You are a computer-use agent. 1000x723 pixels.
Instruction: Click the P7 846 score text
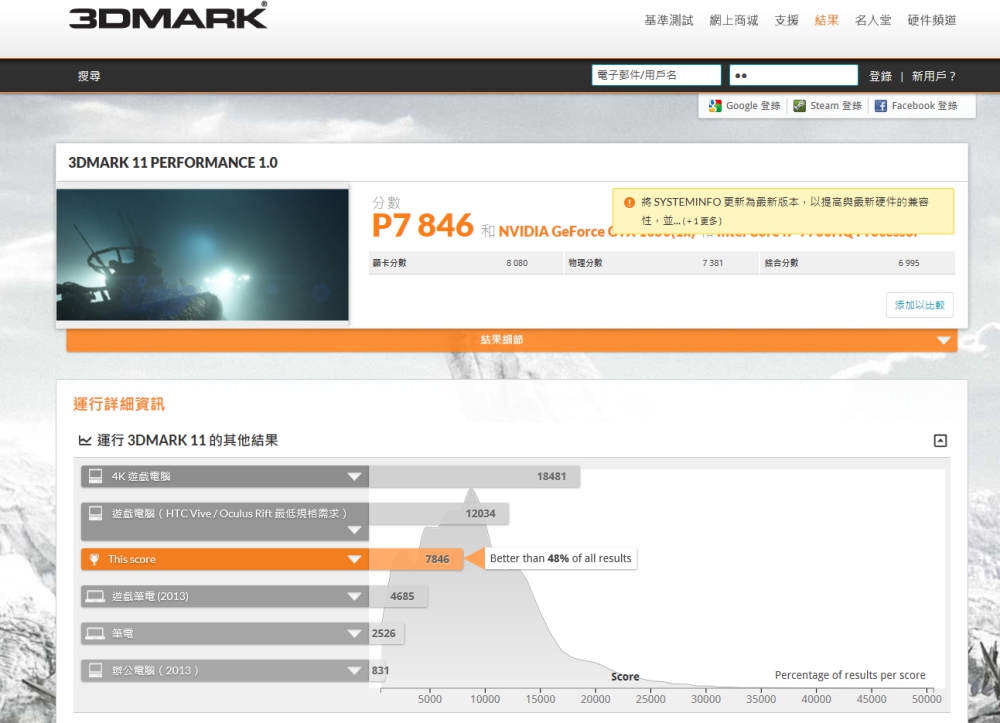pos(423,226)
